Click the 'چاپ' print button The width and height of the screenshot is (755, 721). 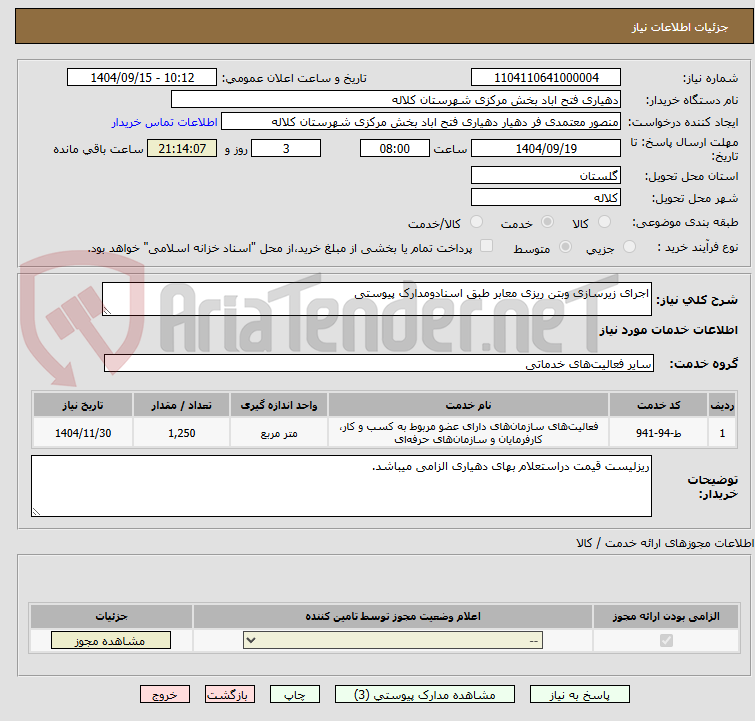(295, 695)
